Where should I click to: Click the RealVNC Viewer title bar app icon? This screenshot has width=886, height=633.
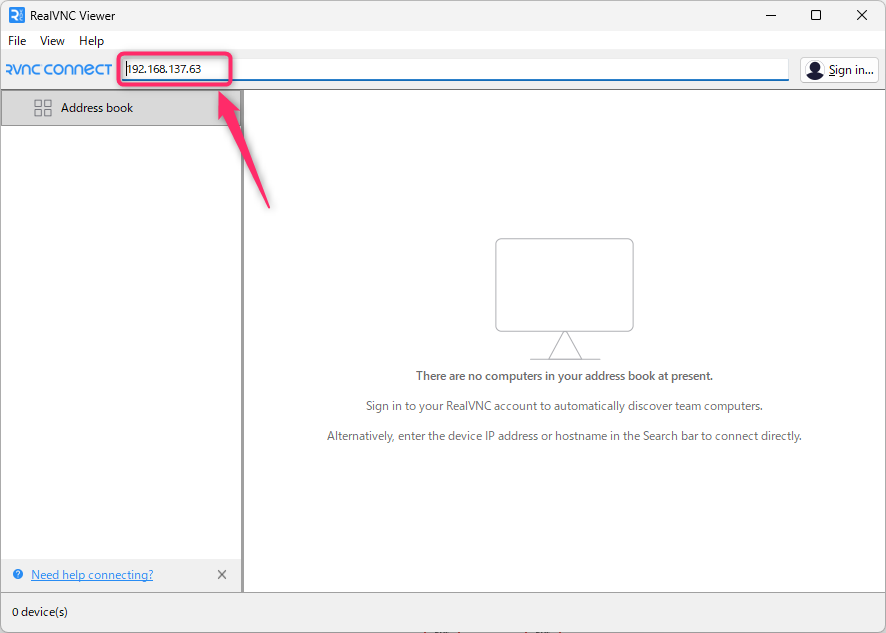(x=16, y=15)
